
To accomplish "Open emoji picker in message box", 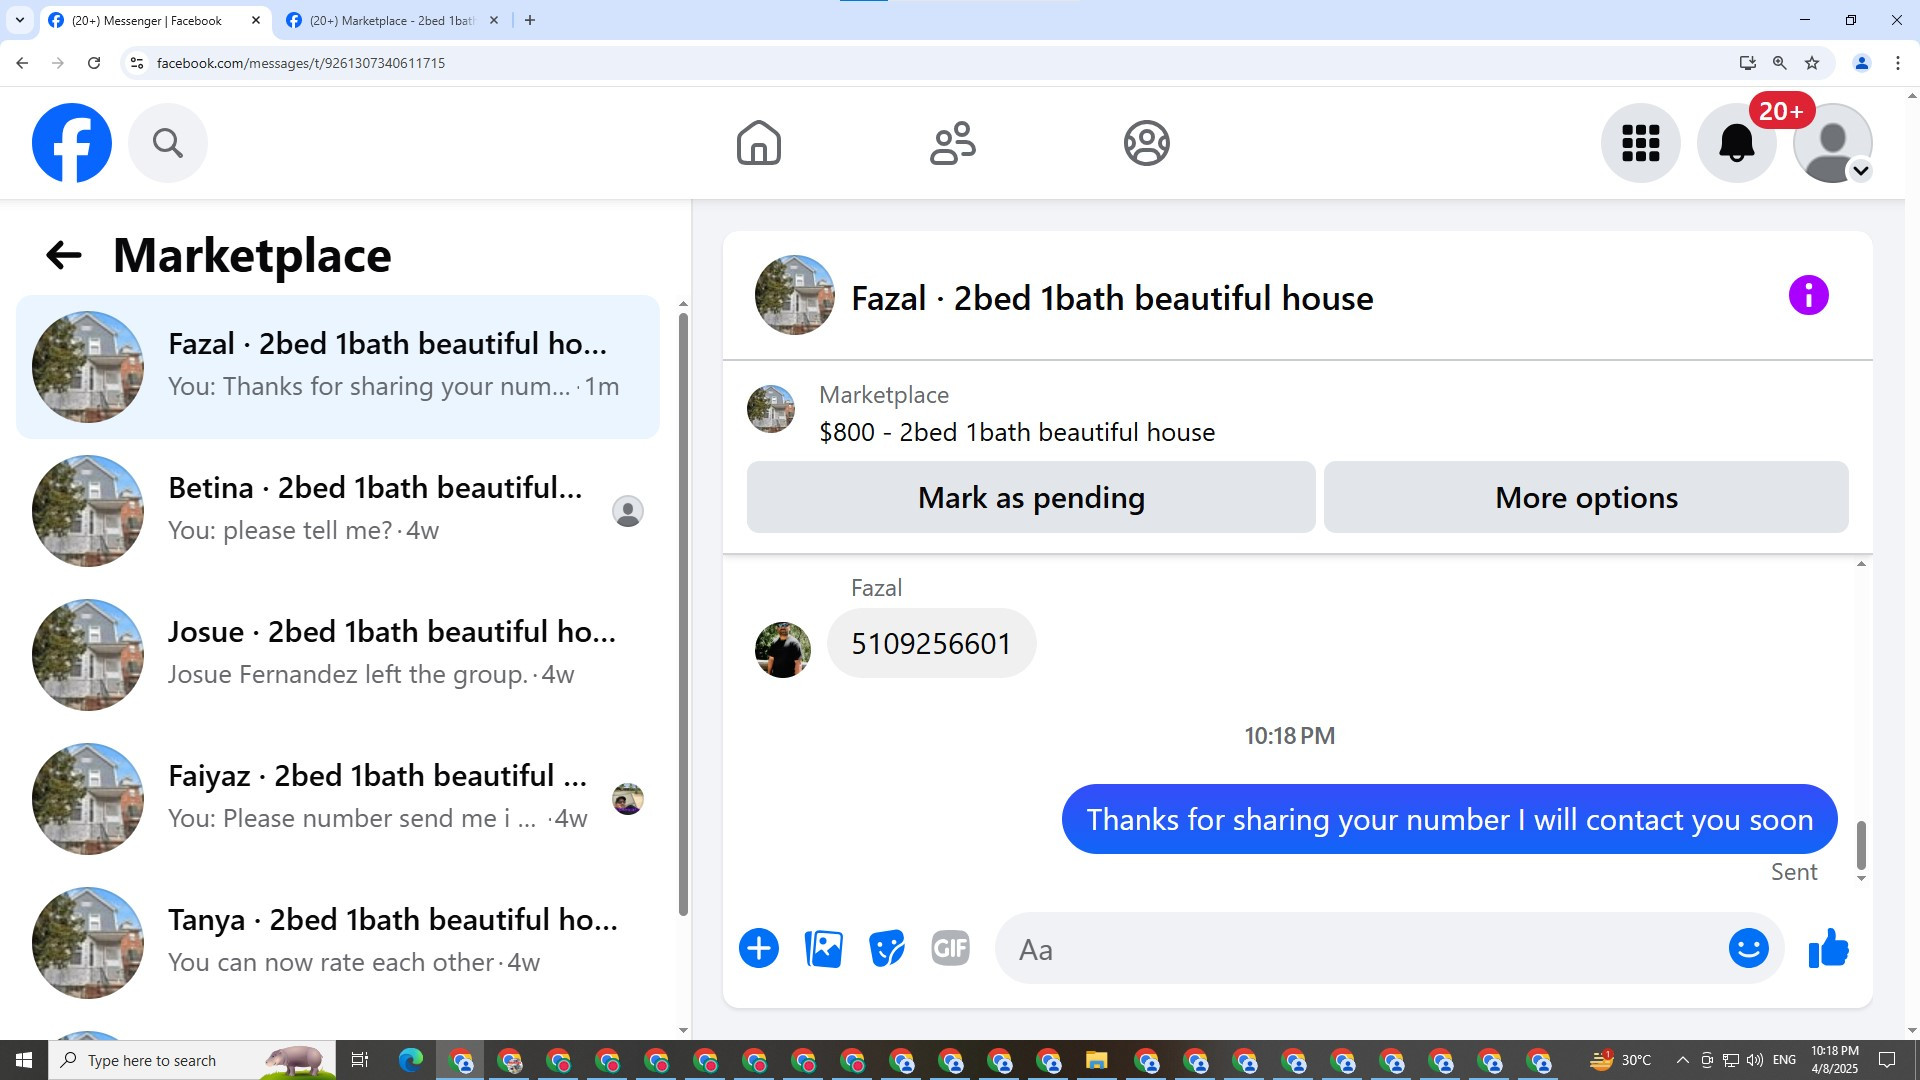I will tap(1748, 948).
